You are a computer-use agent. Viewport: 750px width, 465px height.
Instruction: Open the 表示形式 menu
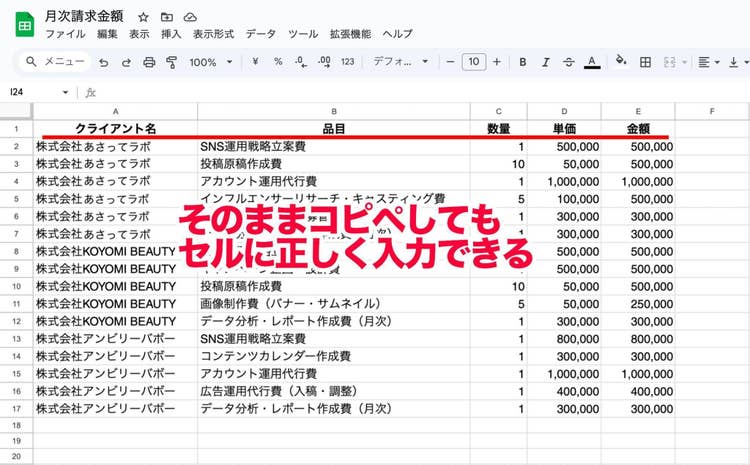tap(213, 34)
